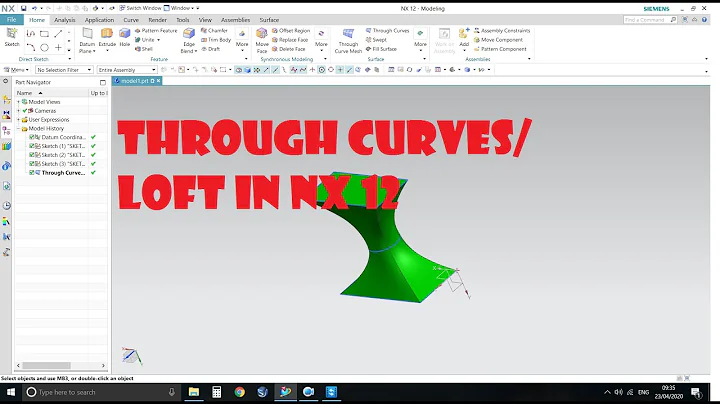The width and height of the screenshot is (720, 404).
Task: Select the Sketch tool
Action: [12, 37]
